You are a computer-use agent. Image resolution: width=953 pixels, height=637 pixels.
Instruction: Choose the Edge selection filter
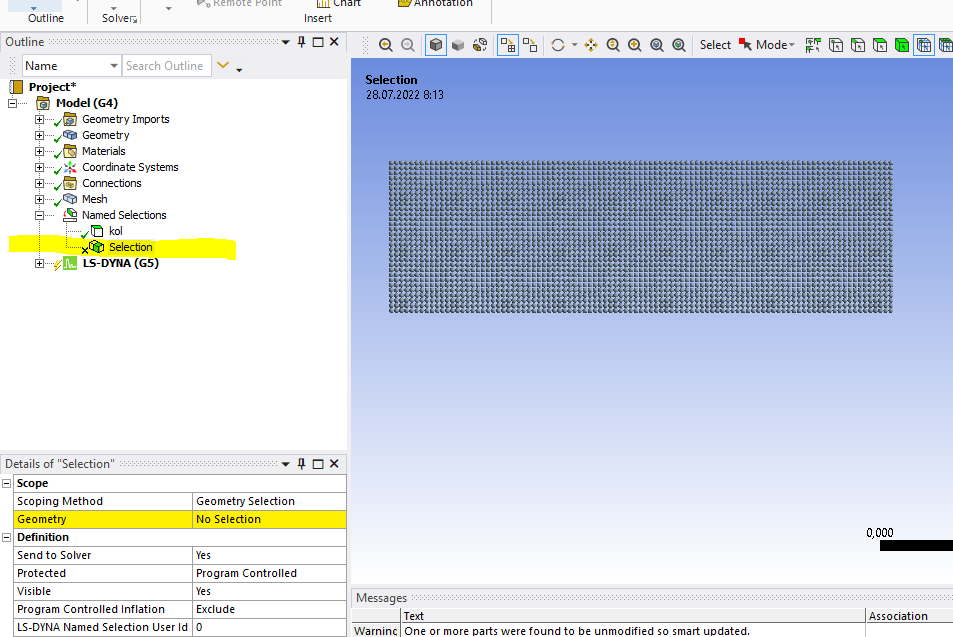(x=858, y=45)
